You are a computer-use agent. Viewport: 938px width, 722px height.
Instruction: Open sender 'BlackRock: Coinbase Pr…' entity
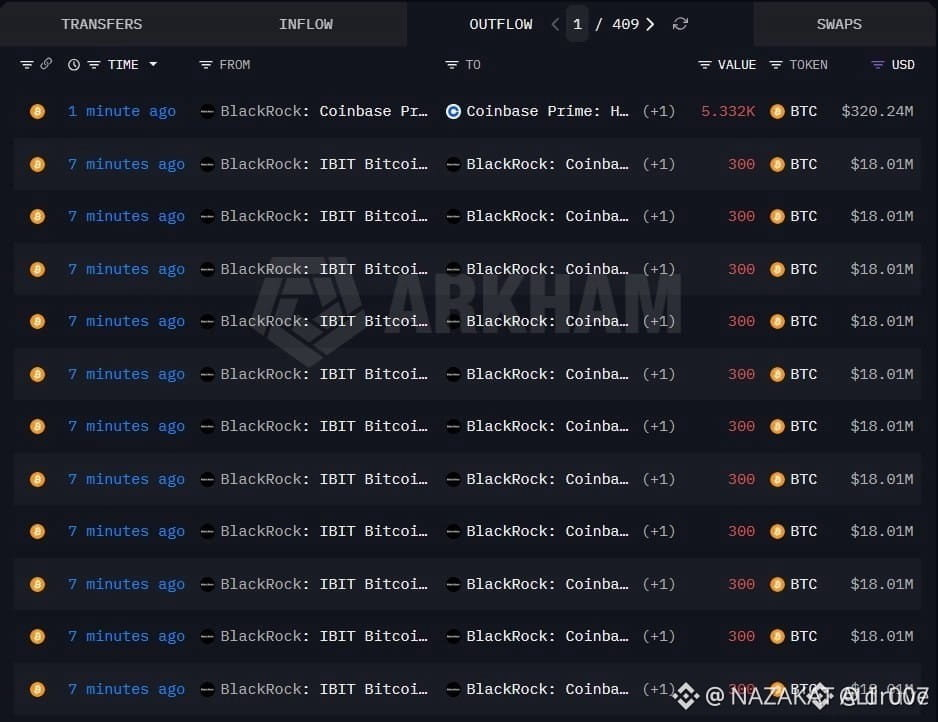click(x=324, y=111)
